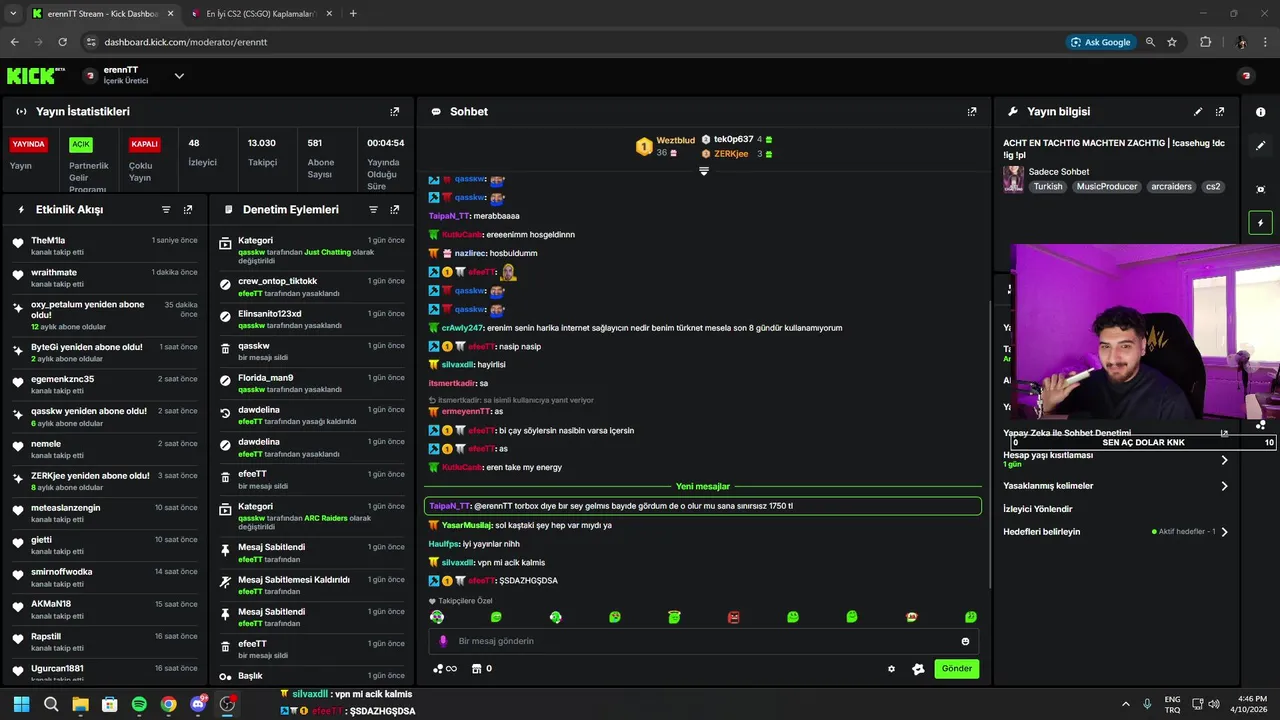
Task: Send message with Gönder button
Action: tap(956, 669)
